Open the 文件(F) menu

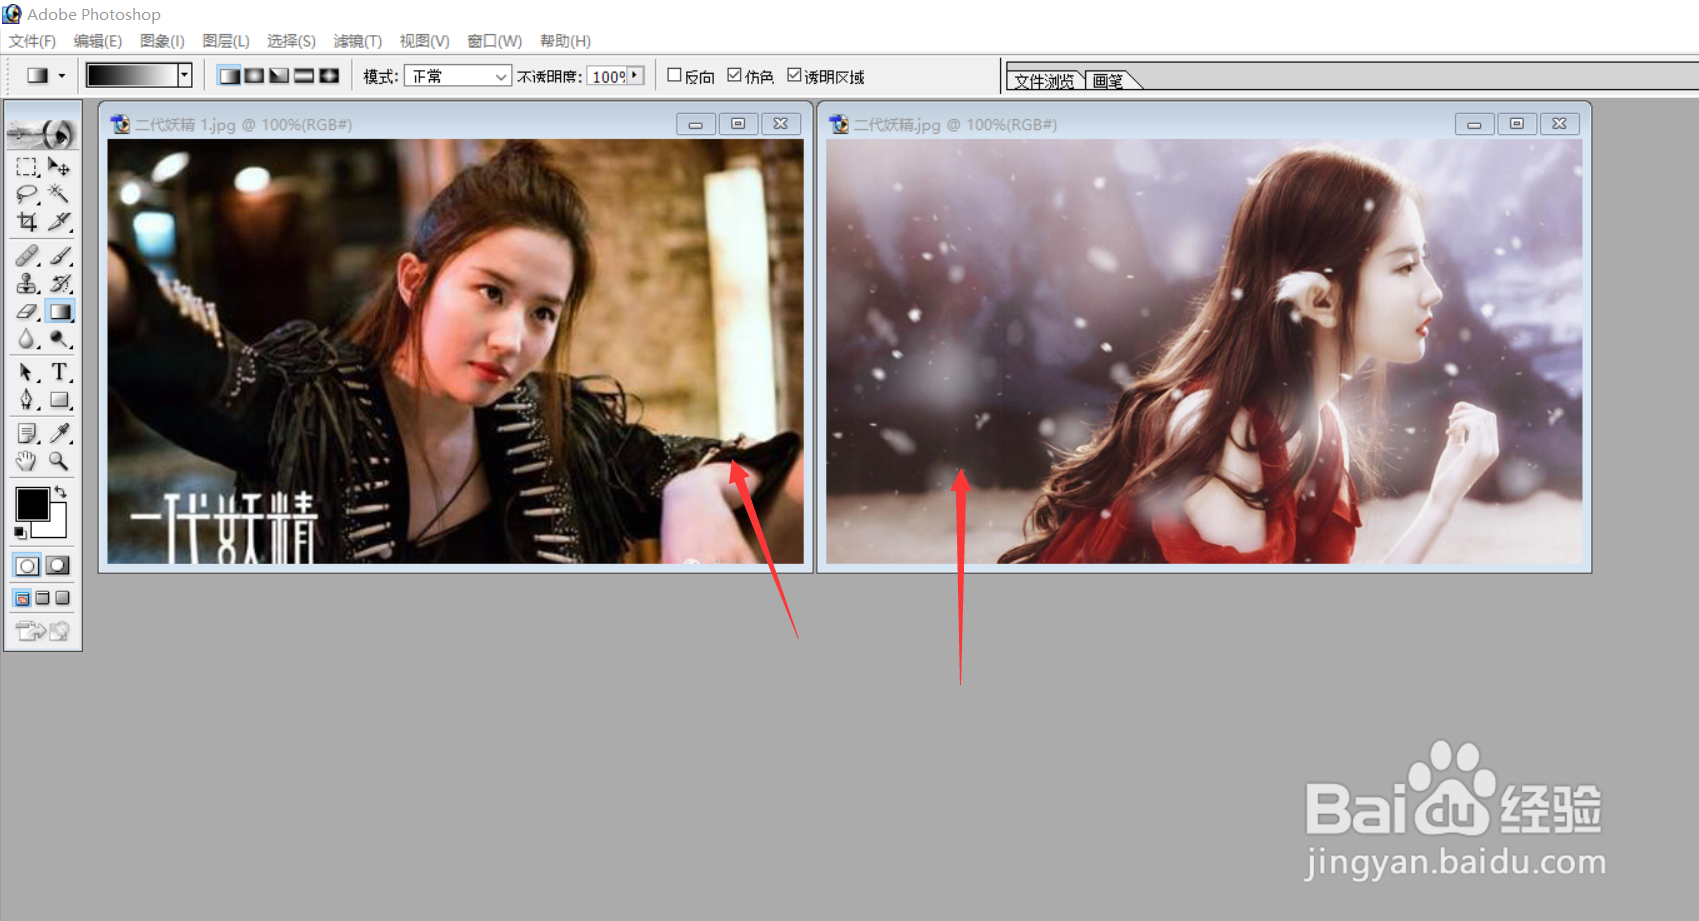(x=32, y=41)
